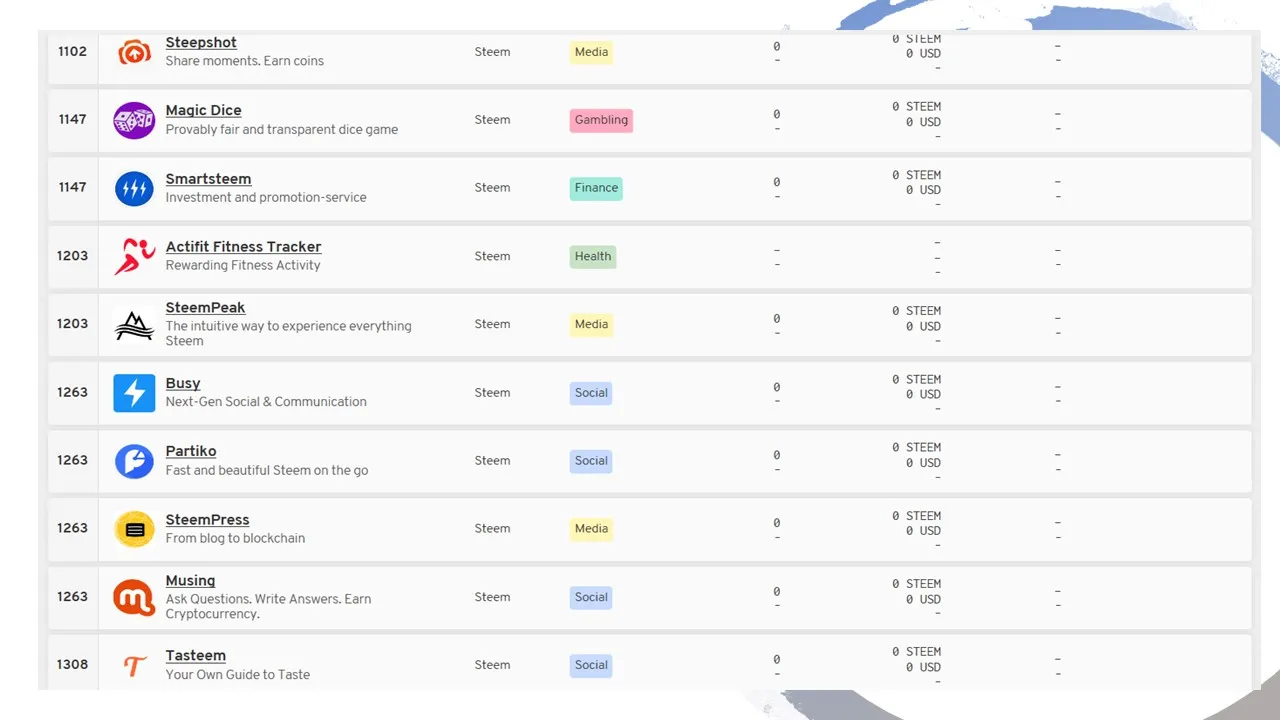The width and height of the screenshot is (1280, 720).
Task: Select the Social tag on Musing row
Action: (591, 597)
